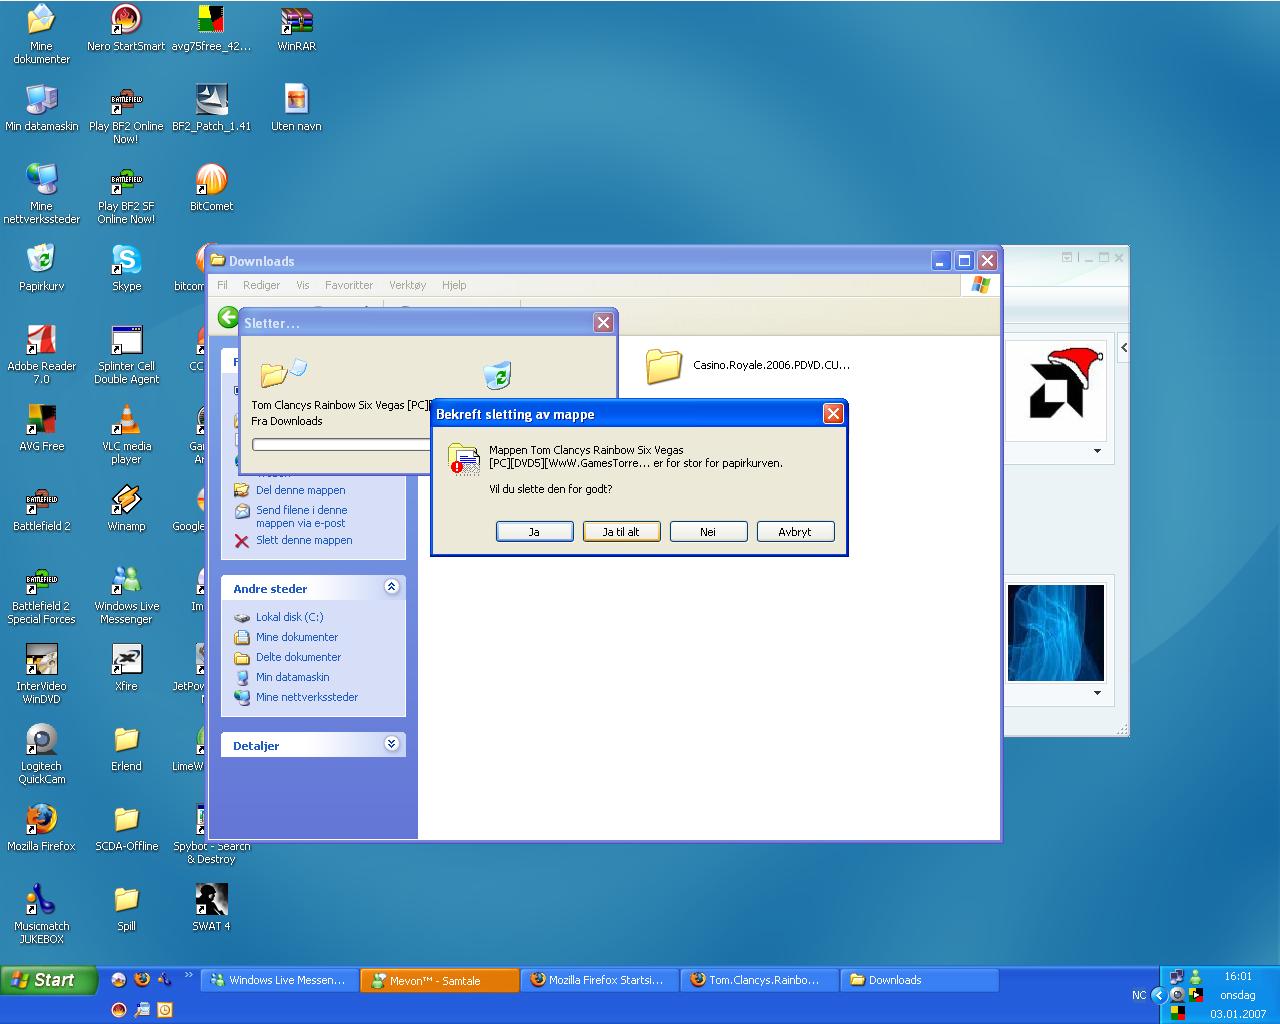Open BitComet desktop icon
Viewport: 1280px width, 1024px height.
point(211,188)
